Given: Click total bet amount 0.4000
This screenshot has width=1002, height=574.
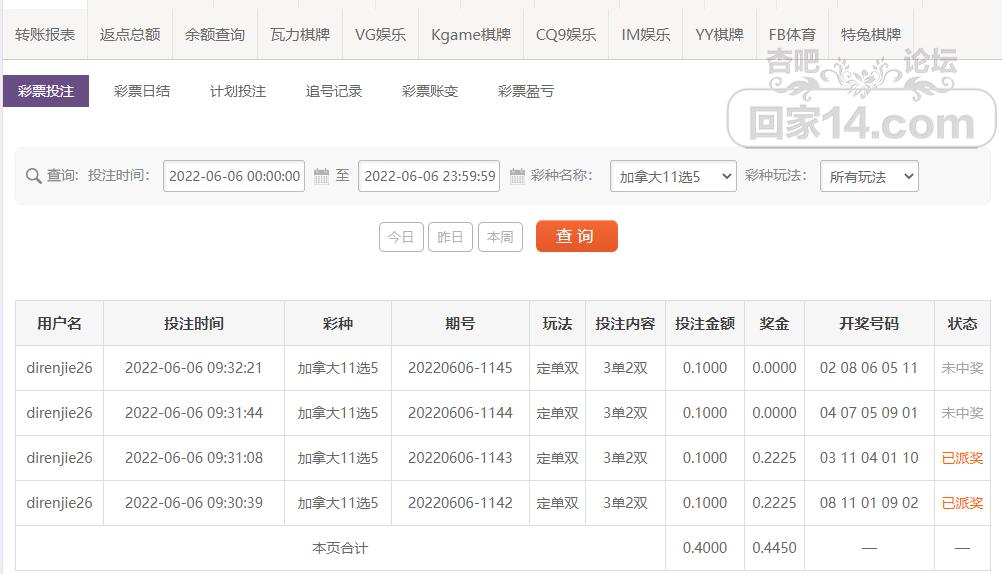Looking at the screenshot, I should (705, 548).
